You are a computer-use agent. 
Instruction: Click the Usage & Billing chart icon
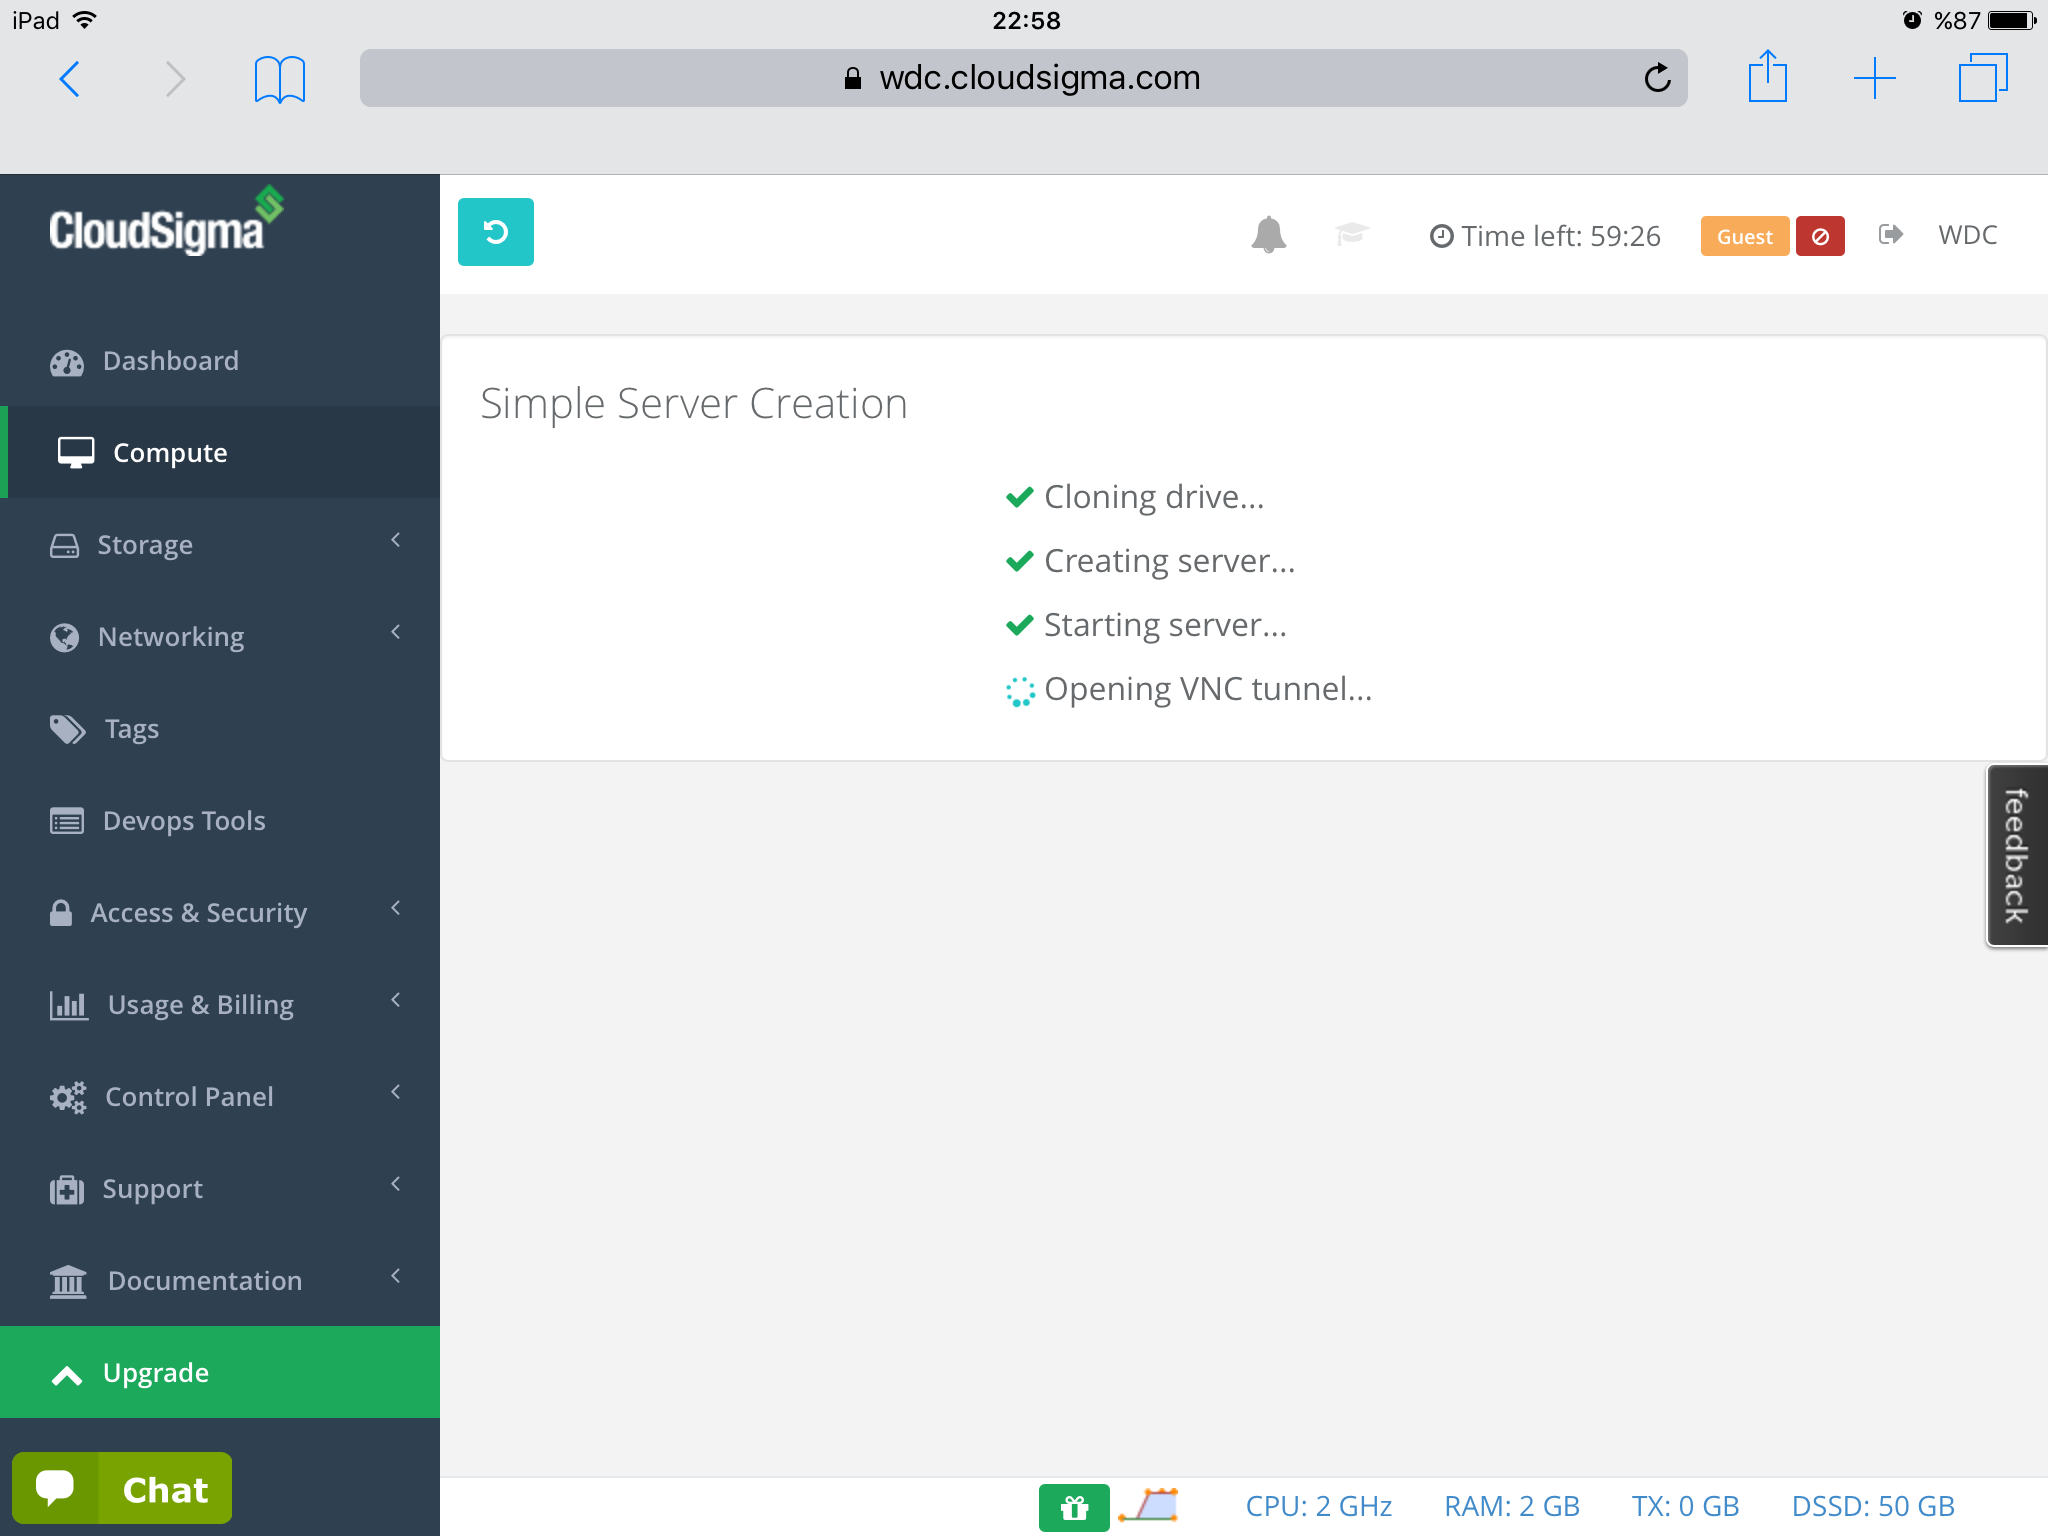click(x=69, y=1004)
